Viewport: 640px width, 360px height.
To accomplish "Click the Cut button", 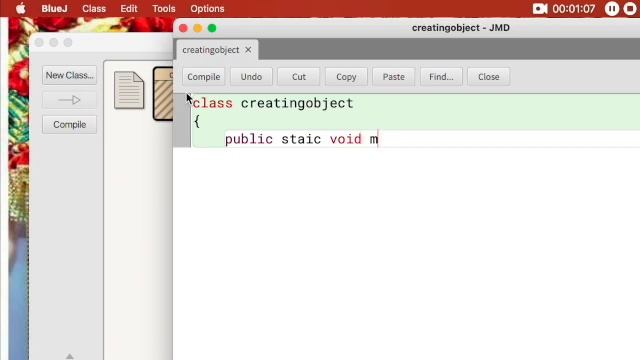I will [x=299, y=77].
